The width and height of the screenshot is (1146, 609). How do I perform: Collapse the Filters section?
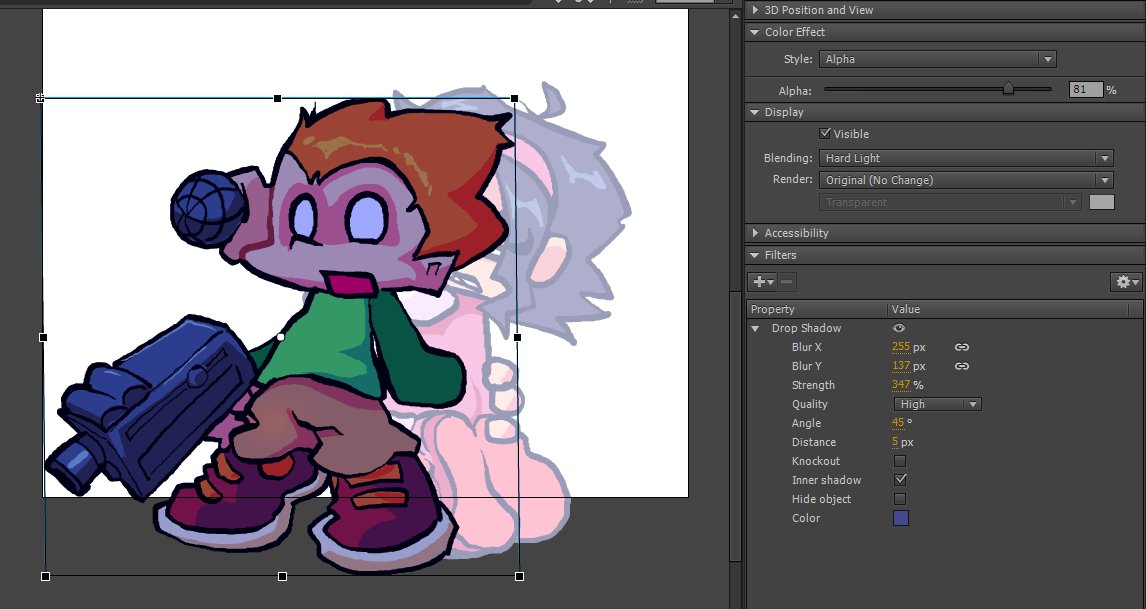point(755,255)
